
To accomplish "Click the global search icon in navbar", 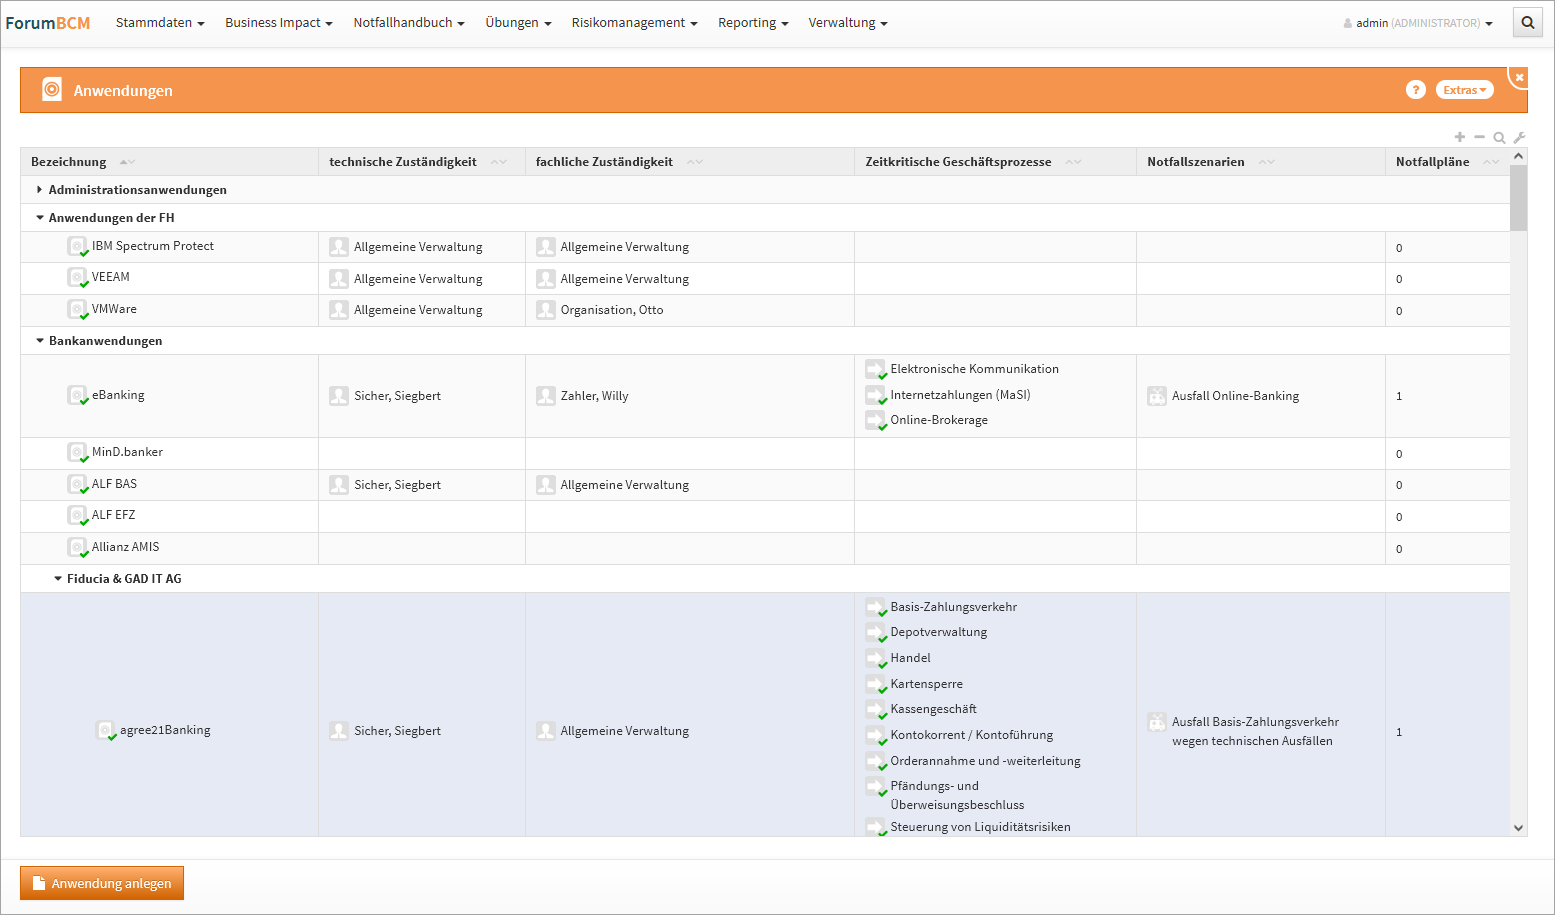I will [x=1527, y=23].
